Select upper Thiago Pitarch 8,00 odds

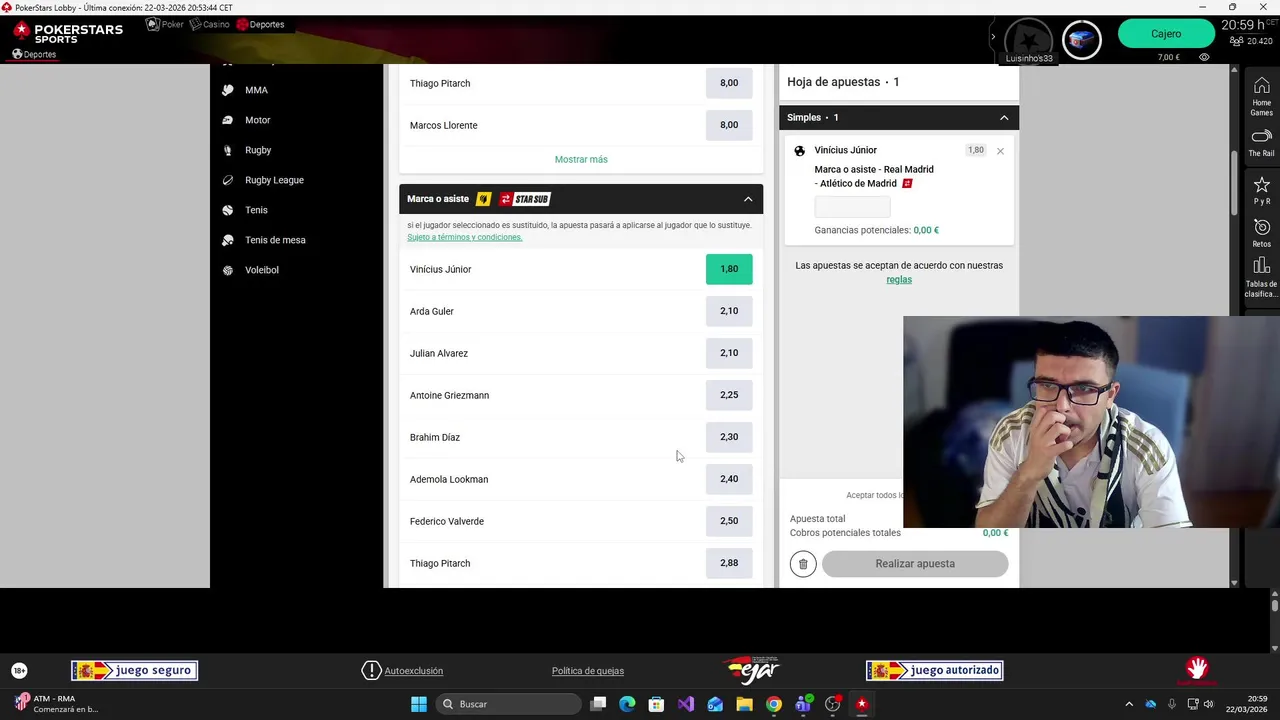tap(729, 83)
